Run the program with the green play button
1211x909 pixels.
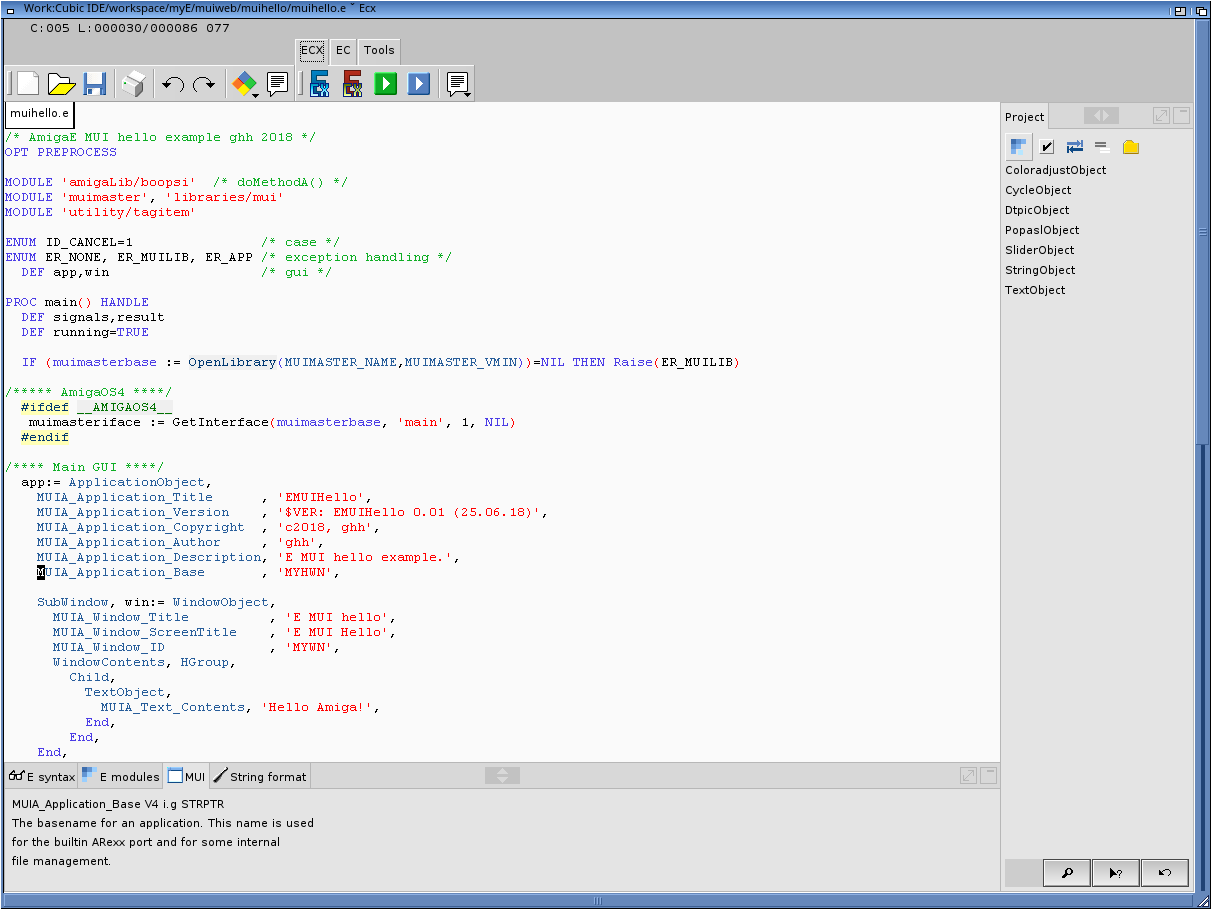386,84
